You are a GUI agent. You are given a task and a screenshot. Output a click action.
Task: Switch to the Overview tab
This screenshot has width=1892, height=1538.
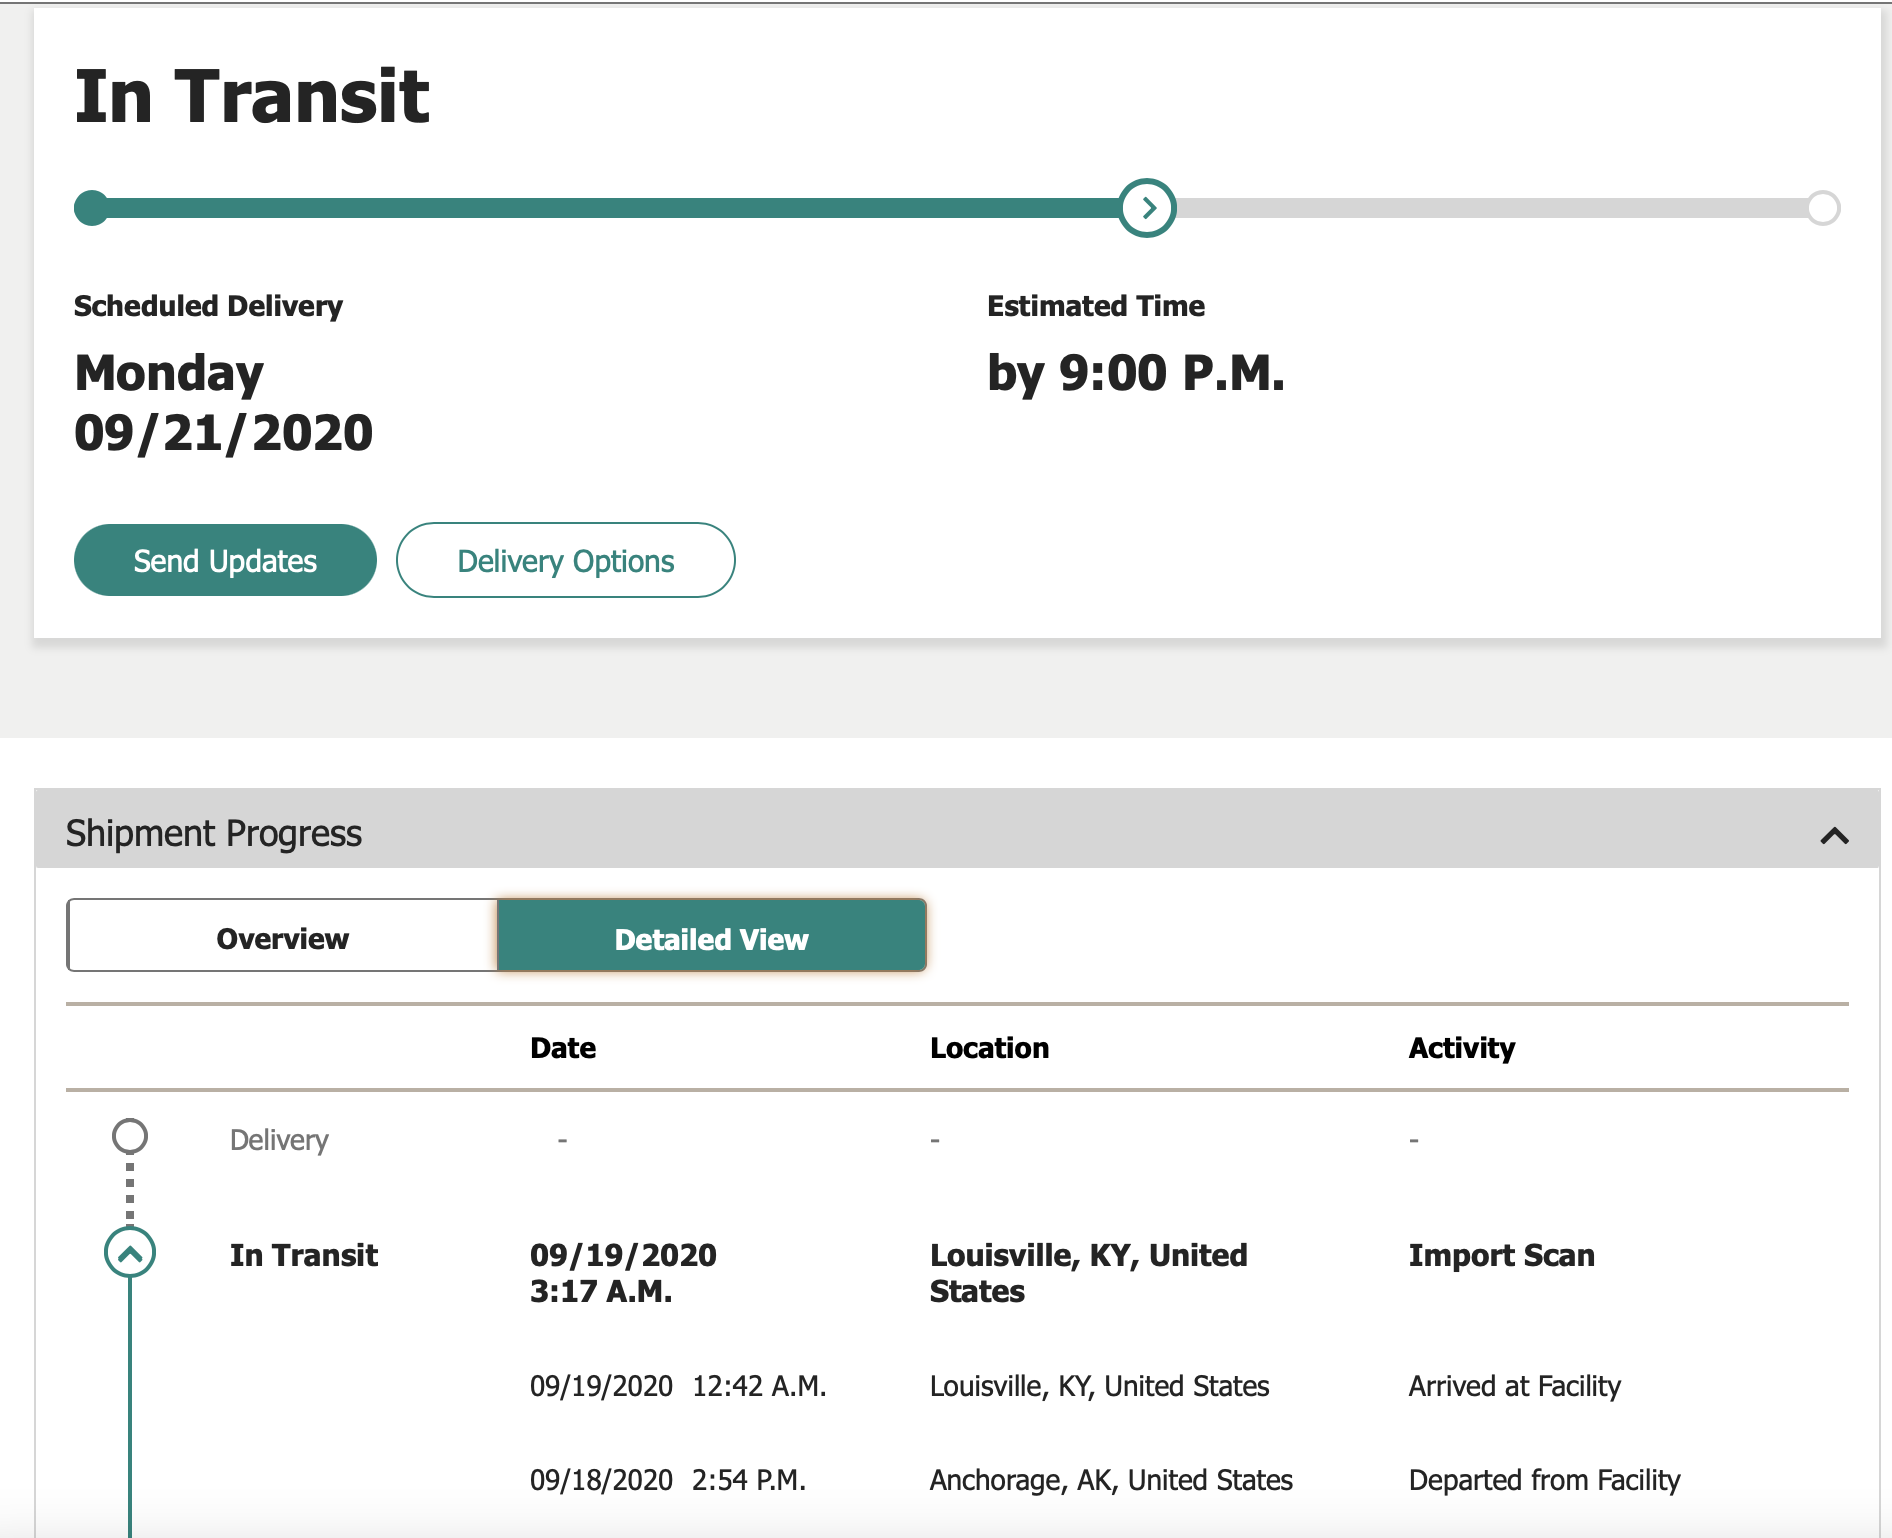click(x=282, y=937)
